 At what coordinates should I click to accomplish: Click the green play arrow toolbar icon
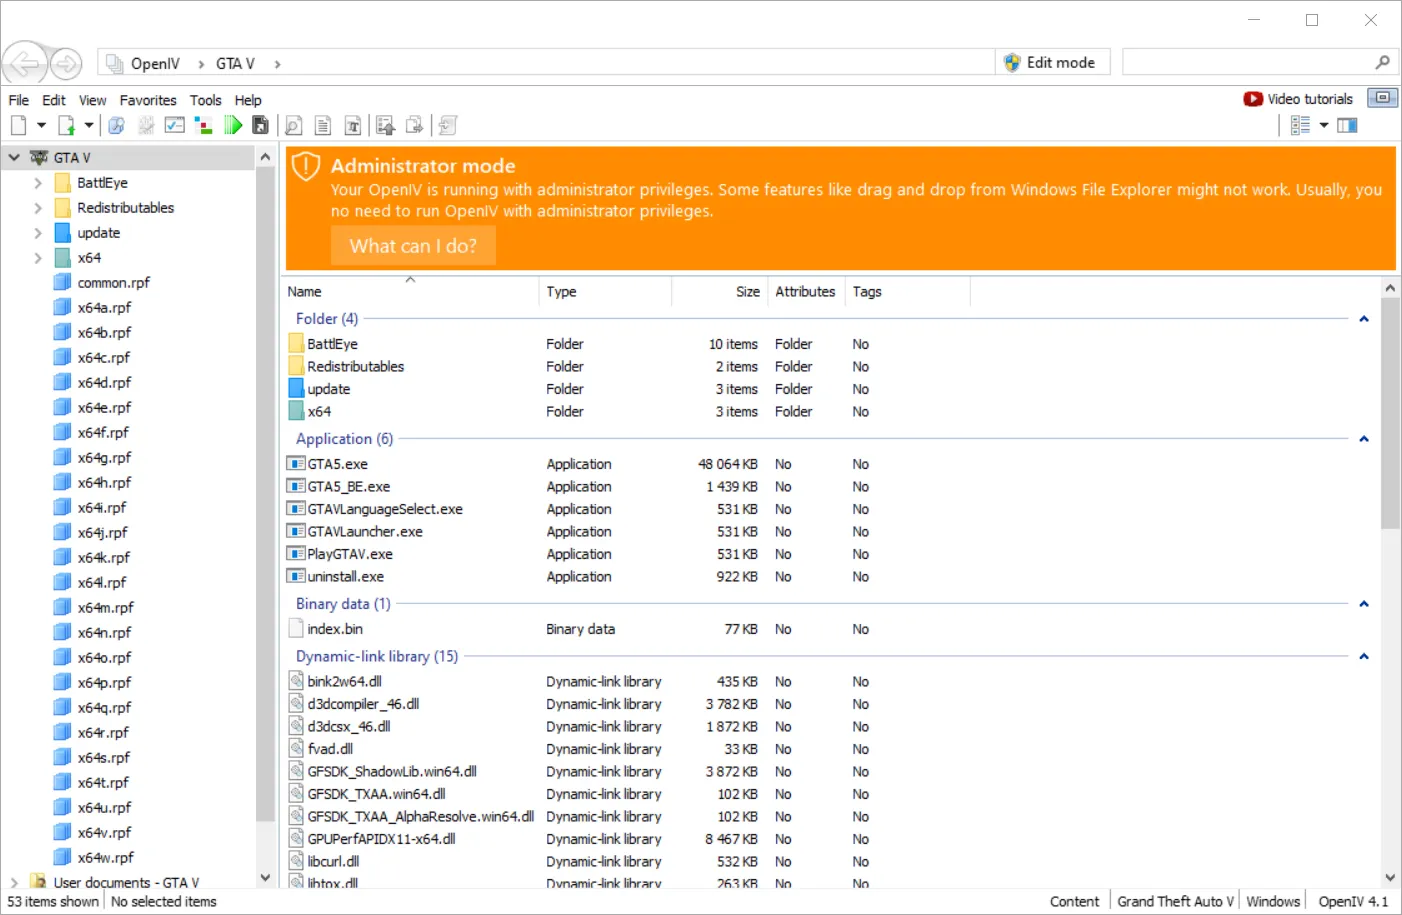click(x=233, y=125)
